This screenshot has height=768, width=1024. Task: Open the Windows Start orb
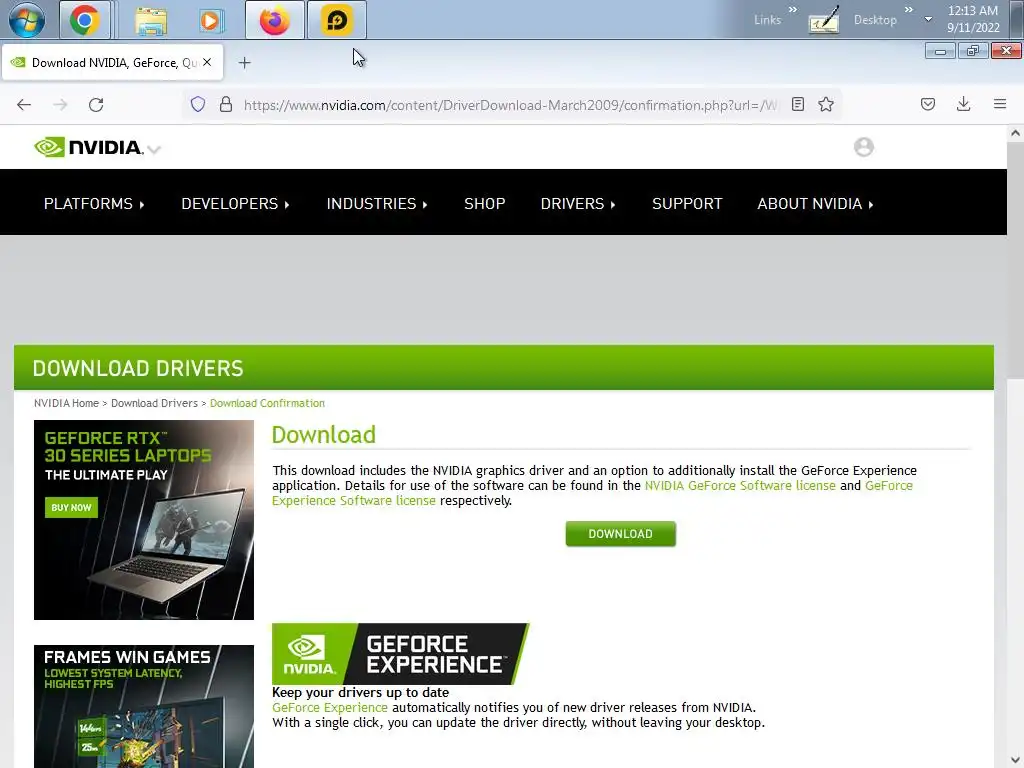[26, 20]
